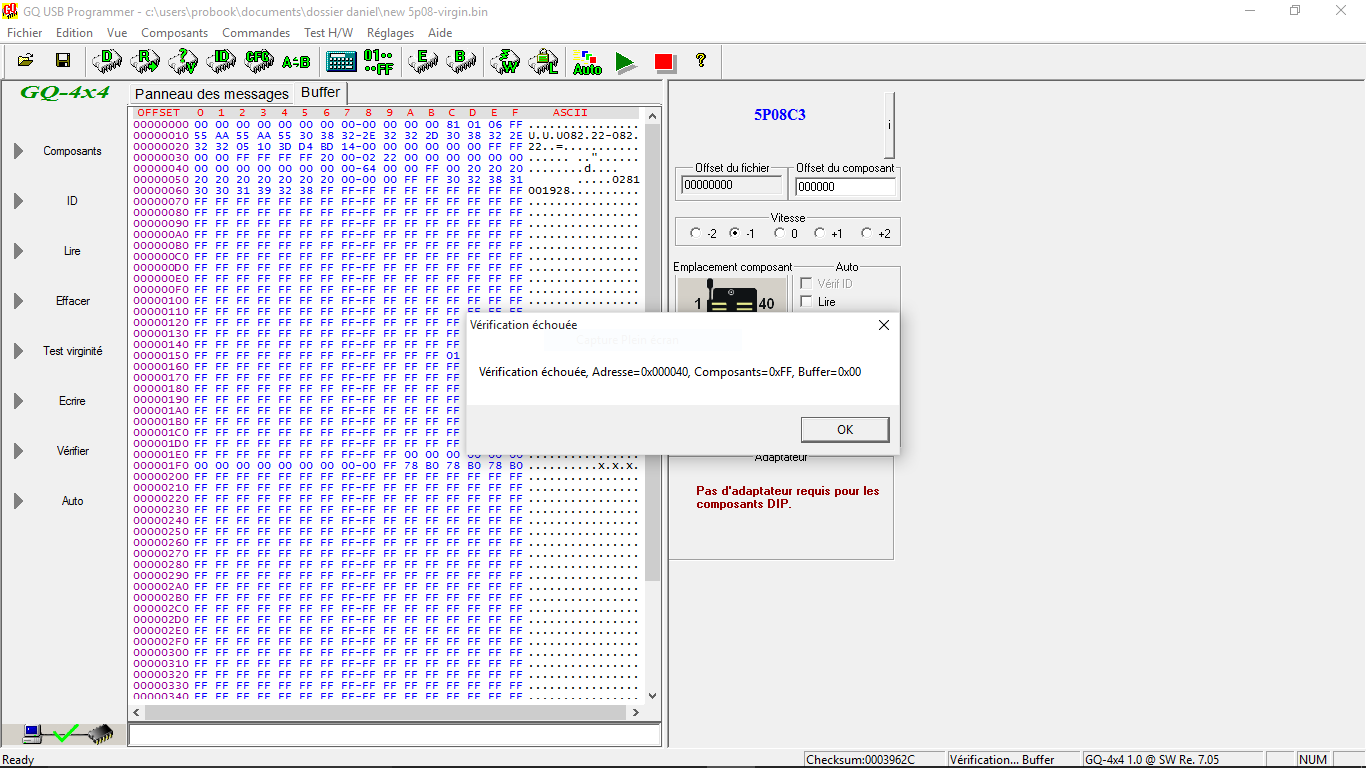Switch to Panneau des messages tab
This screenshot has width=1366, height=768.
[x=212, y=94]
